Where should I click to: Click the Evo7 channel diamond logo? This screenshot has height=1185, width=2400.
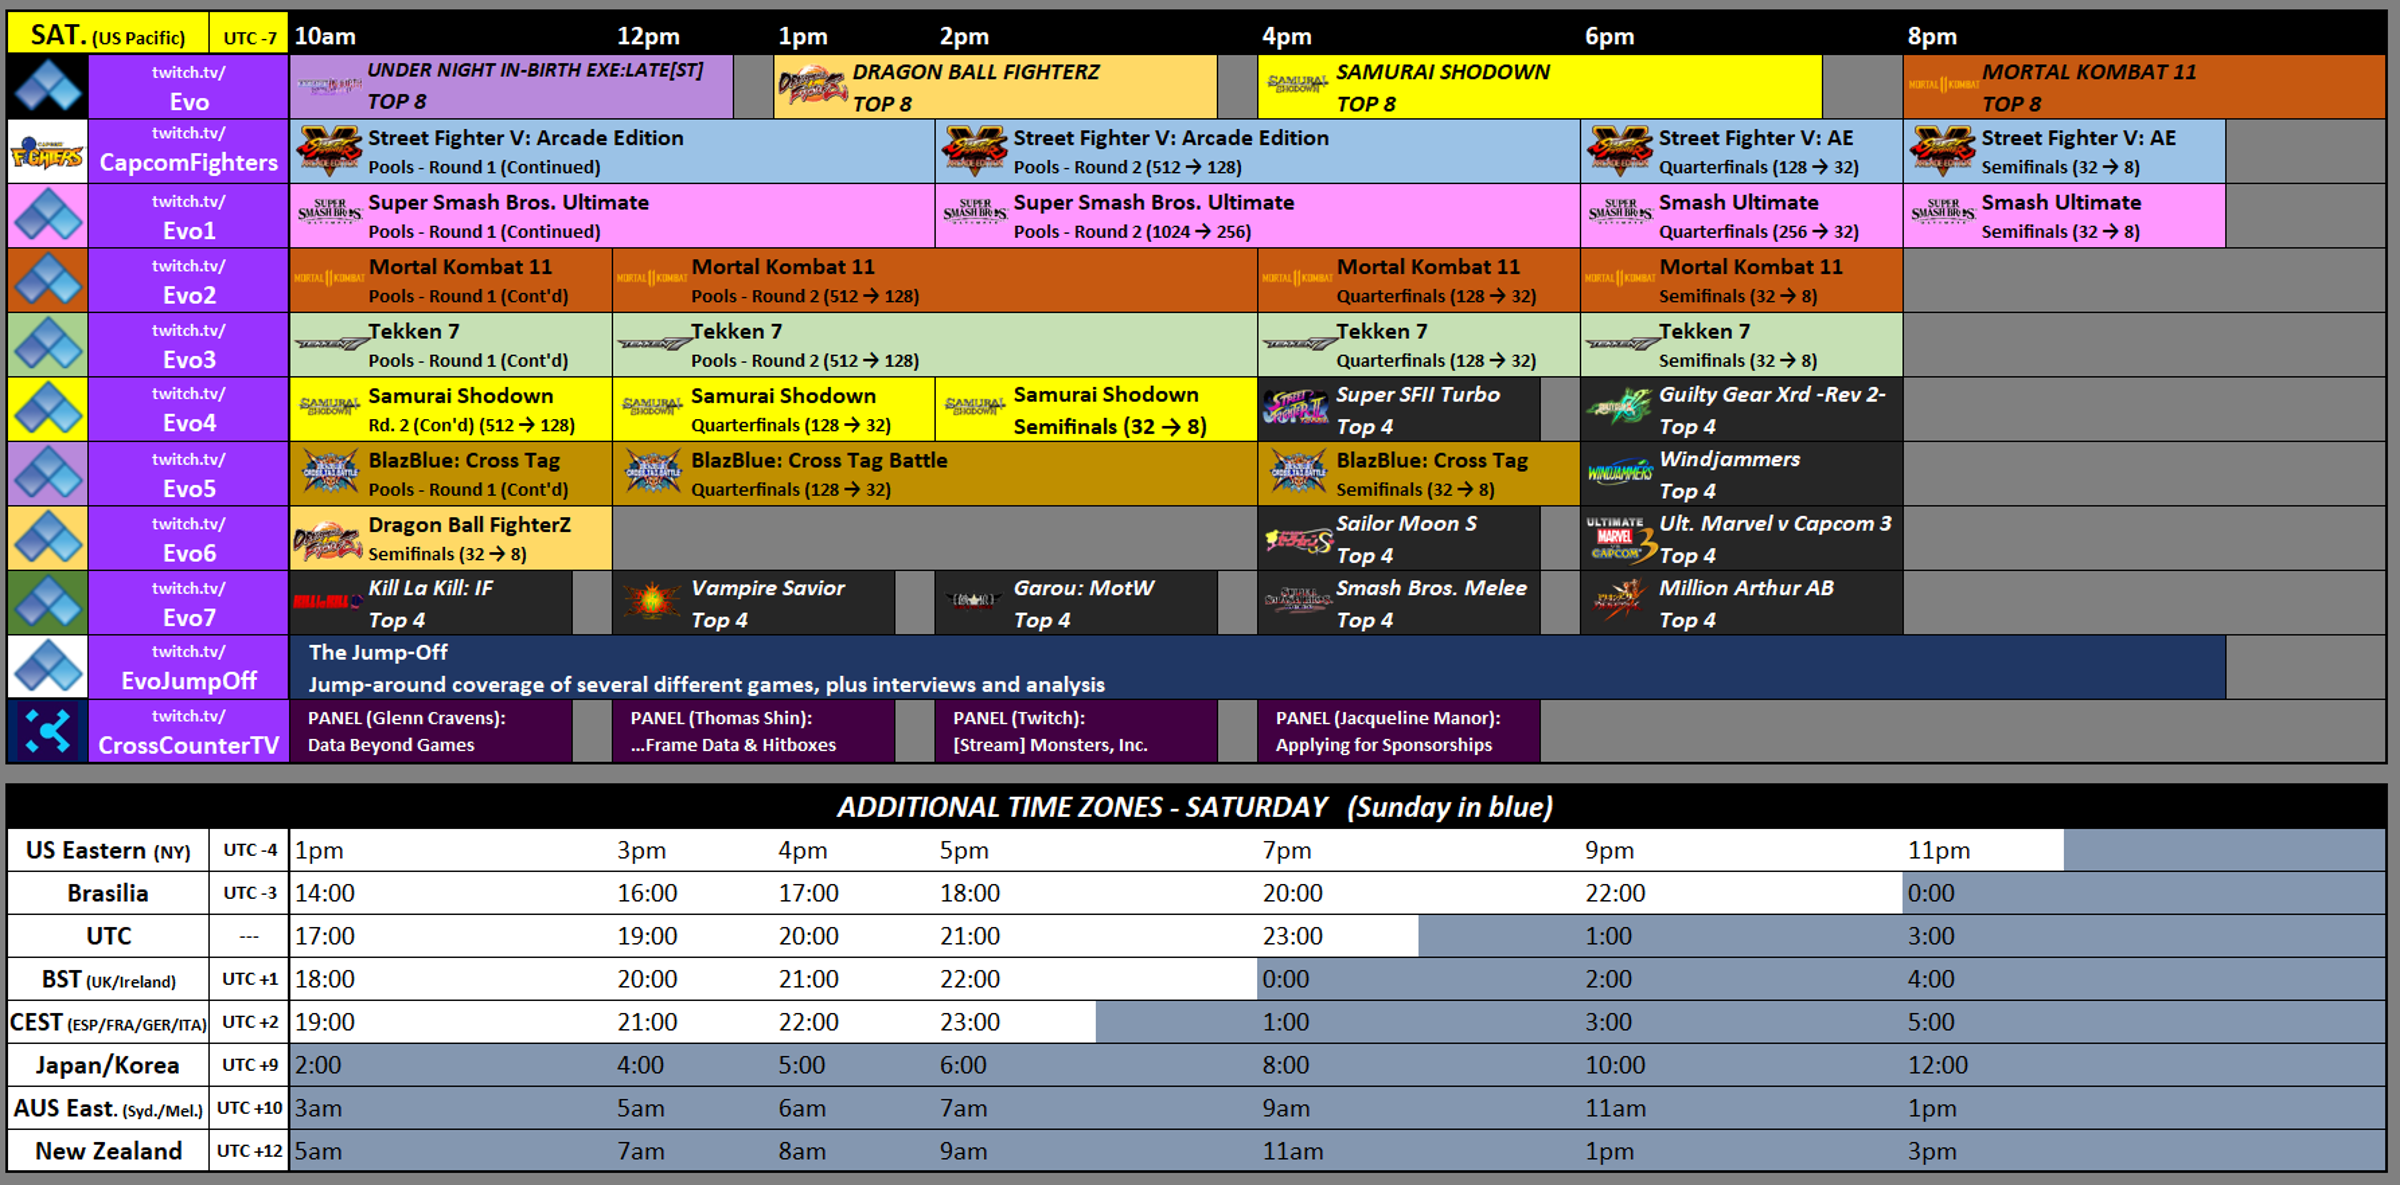pos(47,602)
